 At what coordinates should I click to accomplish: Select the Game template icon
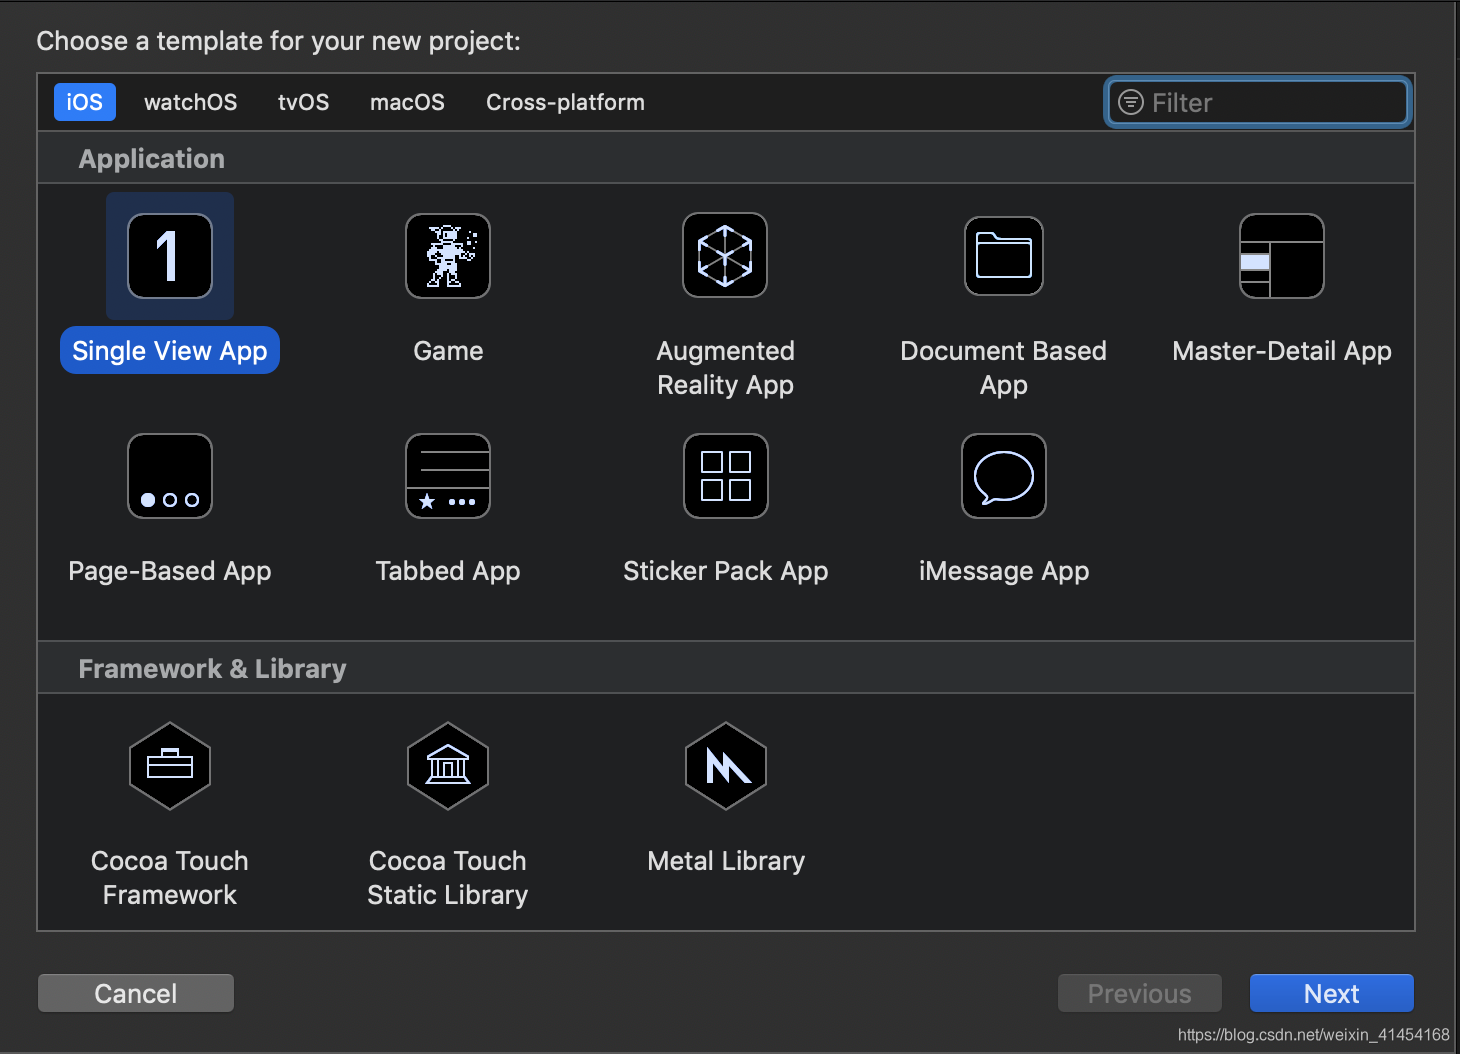click(x=447, y=256)
